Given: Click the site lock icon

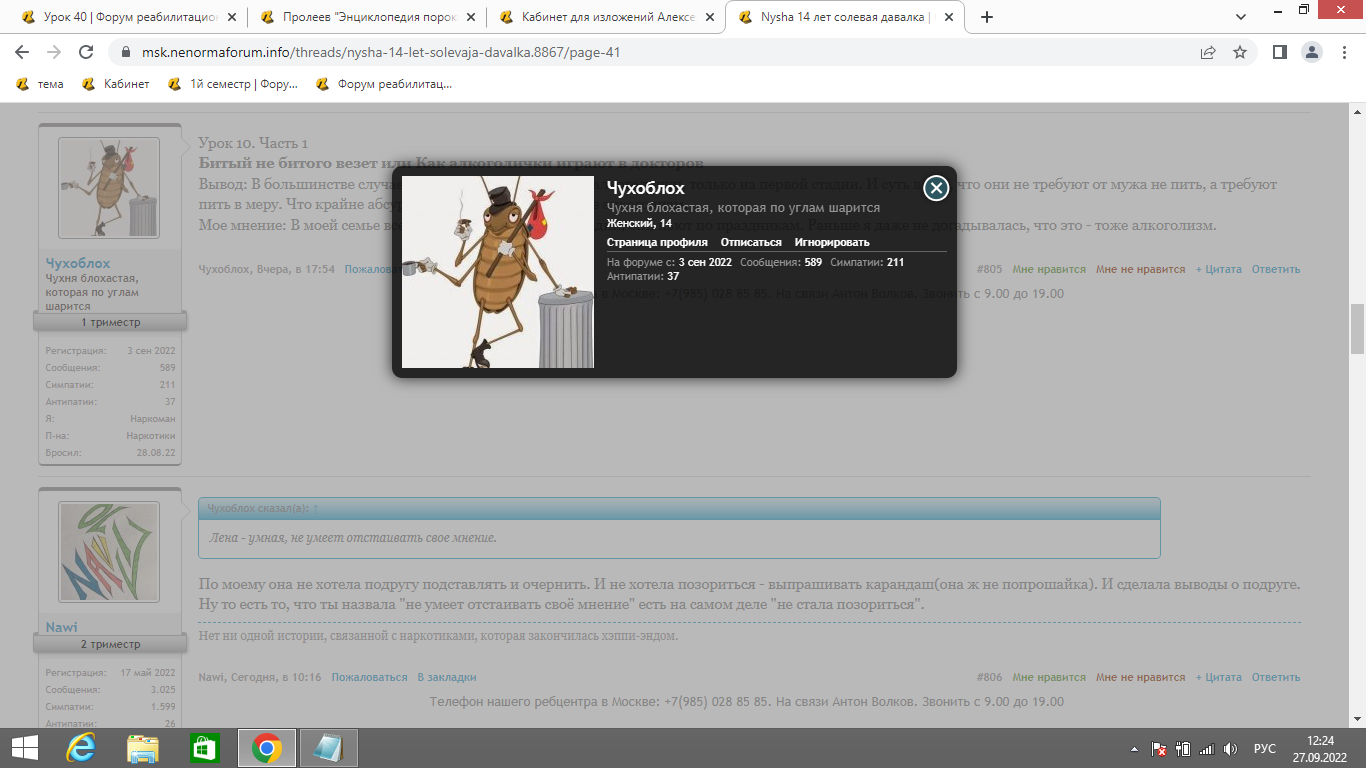Looking at the screenshot, I should [x=126, y=52].
